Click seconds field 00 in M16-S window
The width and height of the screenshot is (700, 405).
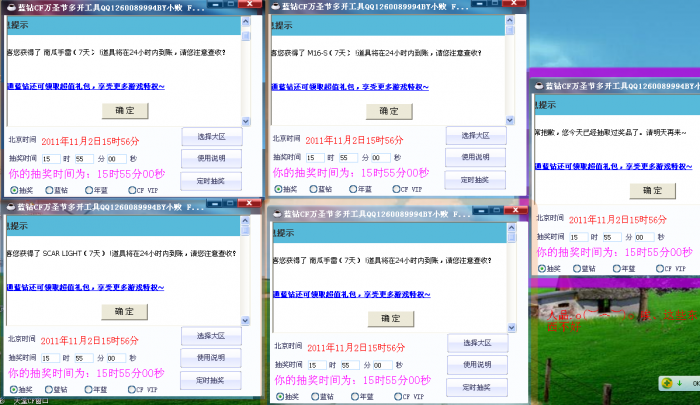point(381,158)
